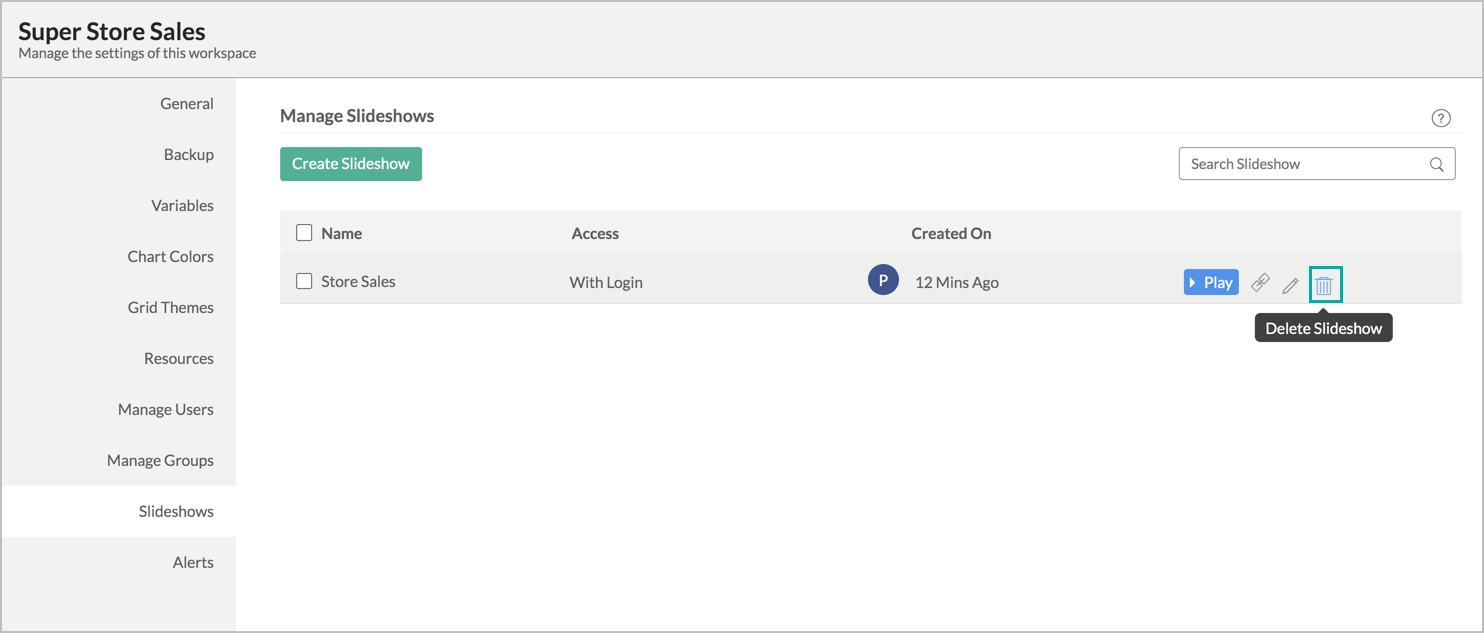
Task: Open the Alerts section
Action: (x=193, y=563)
